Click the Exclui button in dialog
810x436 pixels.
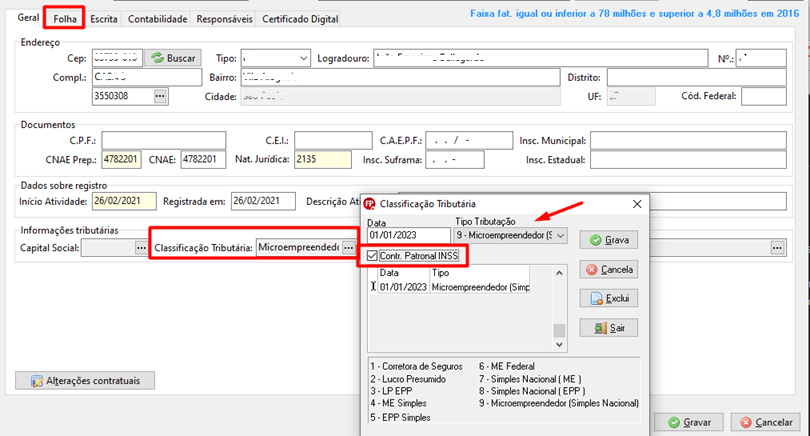point(609,298)
